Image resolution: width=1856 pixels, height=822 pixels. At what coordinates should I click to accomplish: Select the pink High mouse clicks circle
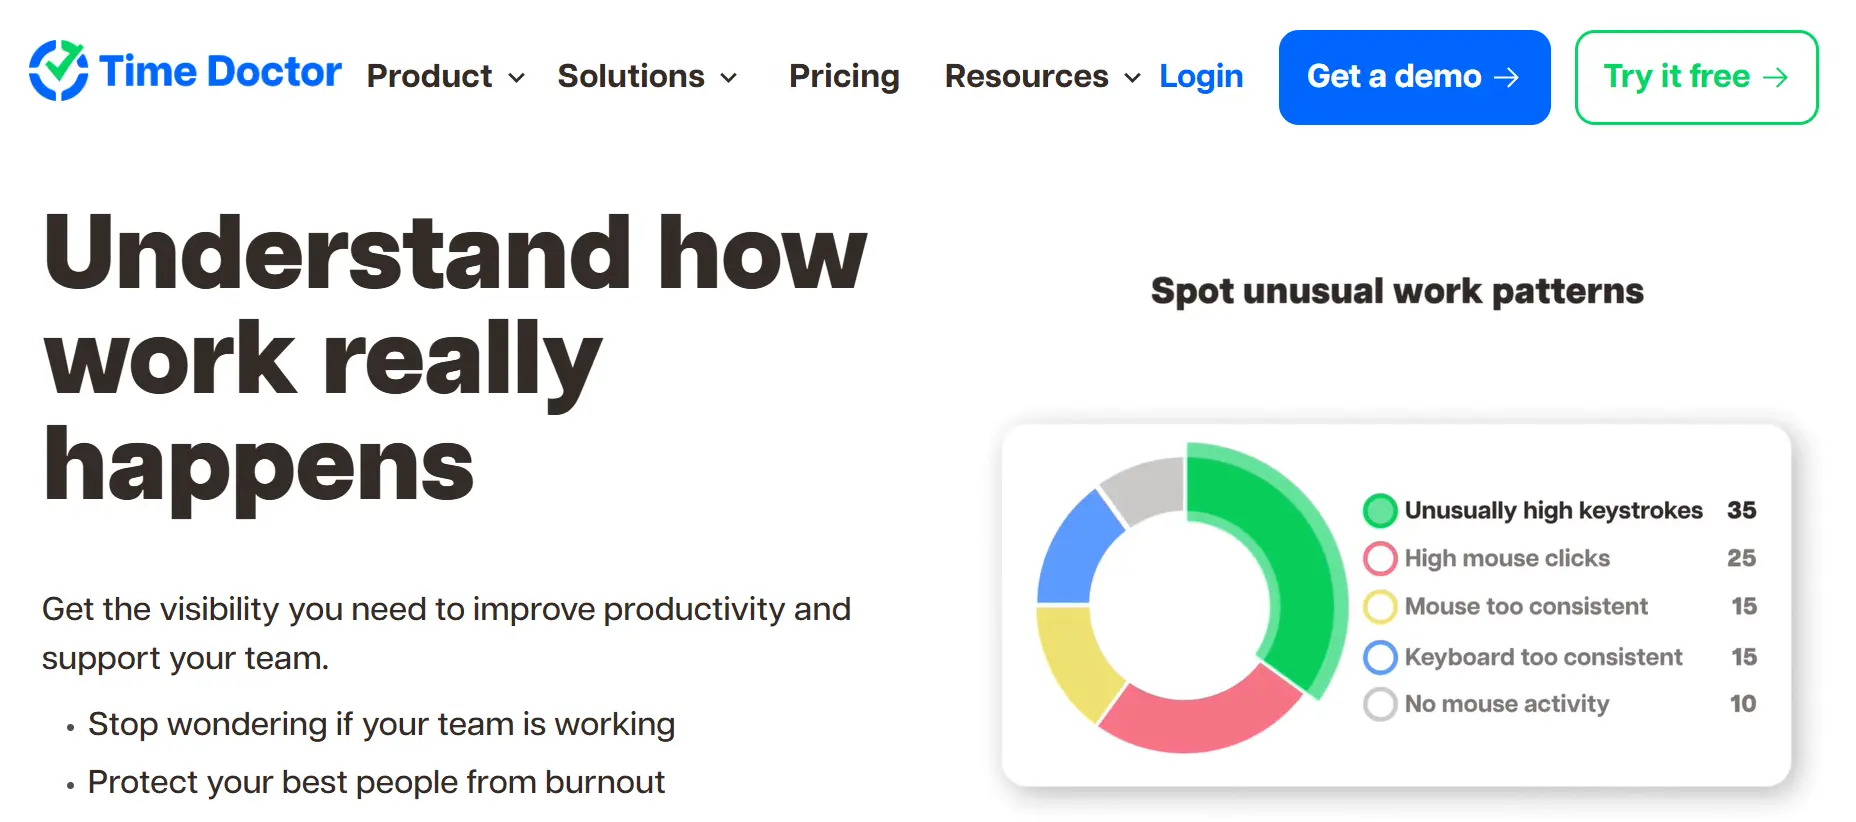(1380, 558)
